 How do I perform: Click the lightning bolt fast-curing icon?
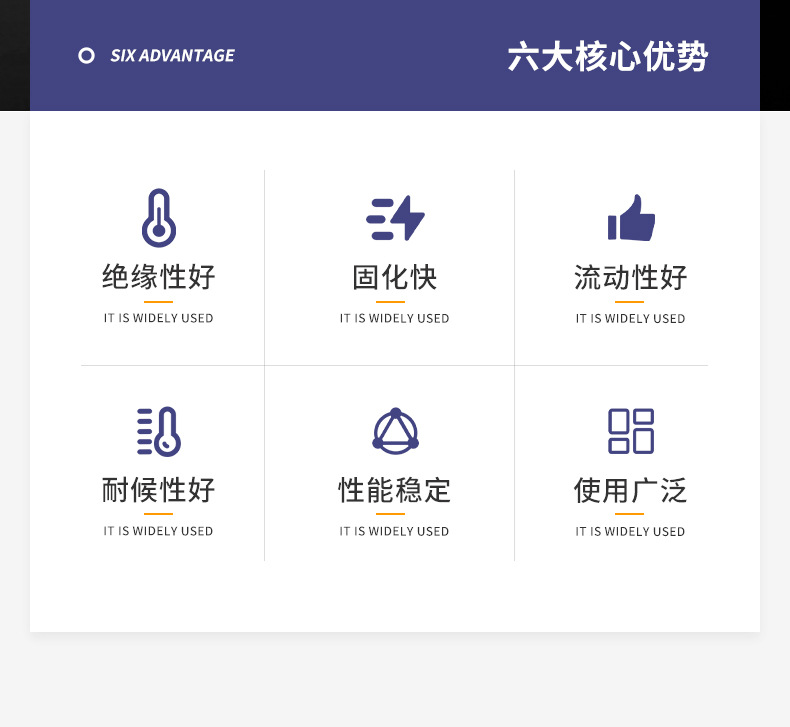395,218
